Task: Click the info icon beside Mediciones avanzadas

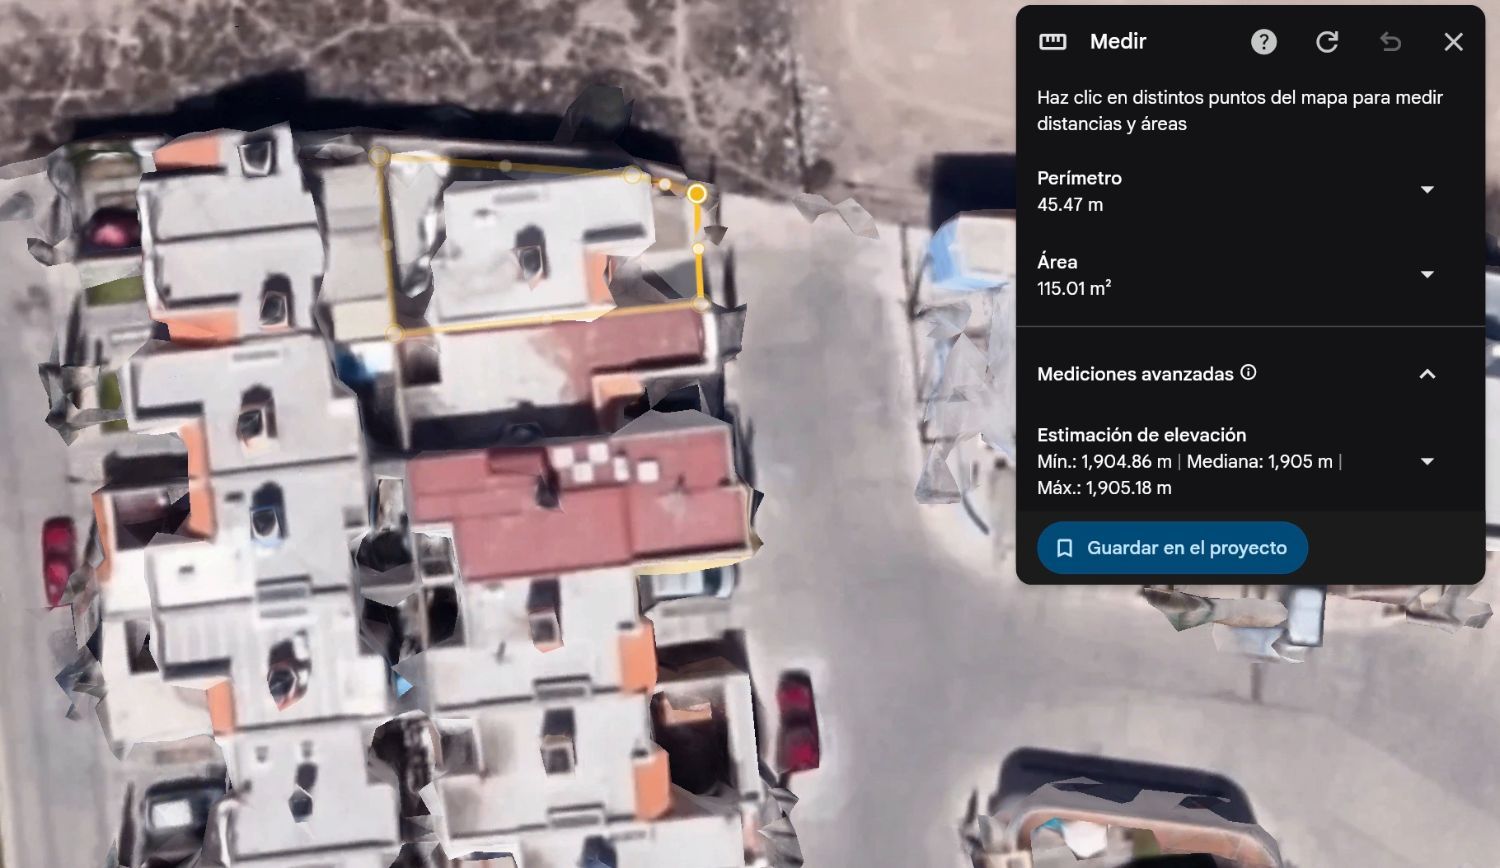Action: [1248, 372]
